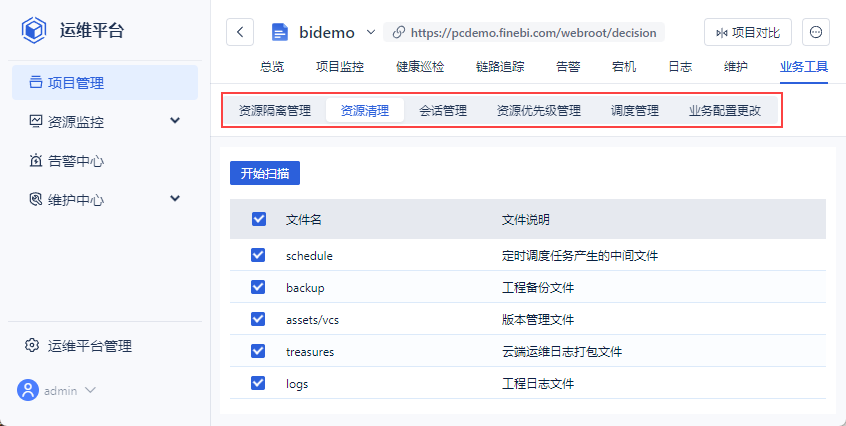Click the 维护中心 shield icon
This screenshot has width=846, height=426.
point(35,199)
